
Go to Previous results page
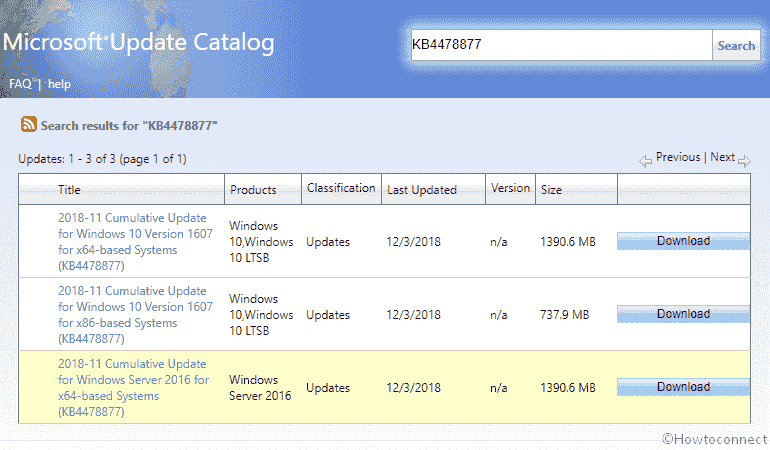[x=678, y=157]
